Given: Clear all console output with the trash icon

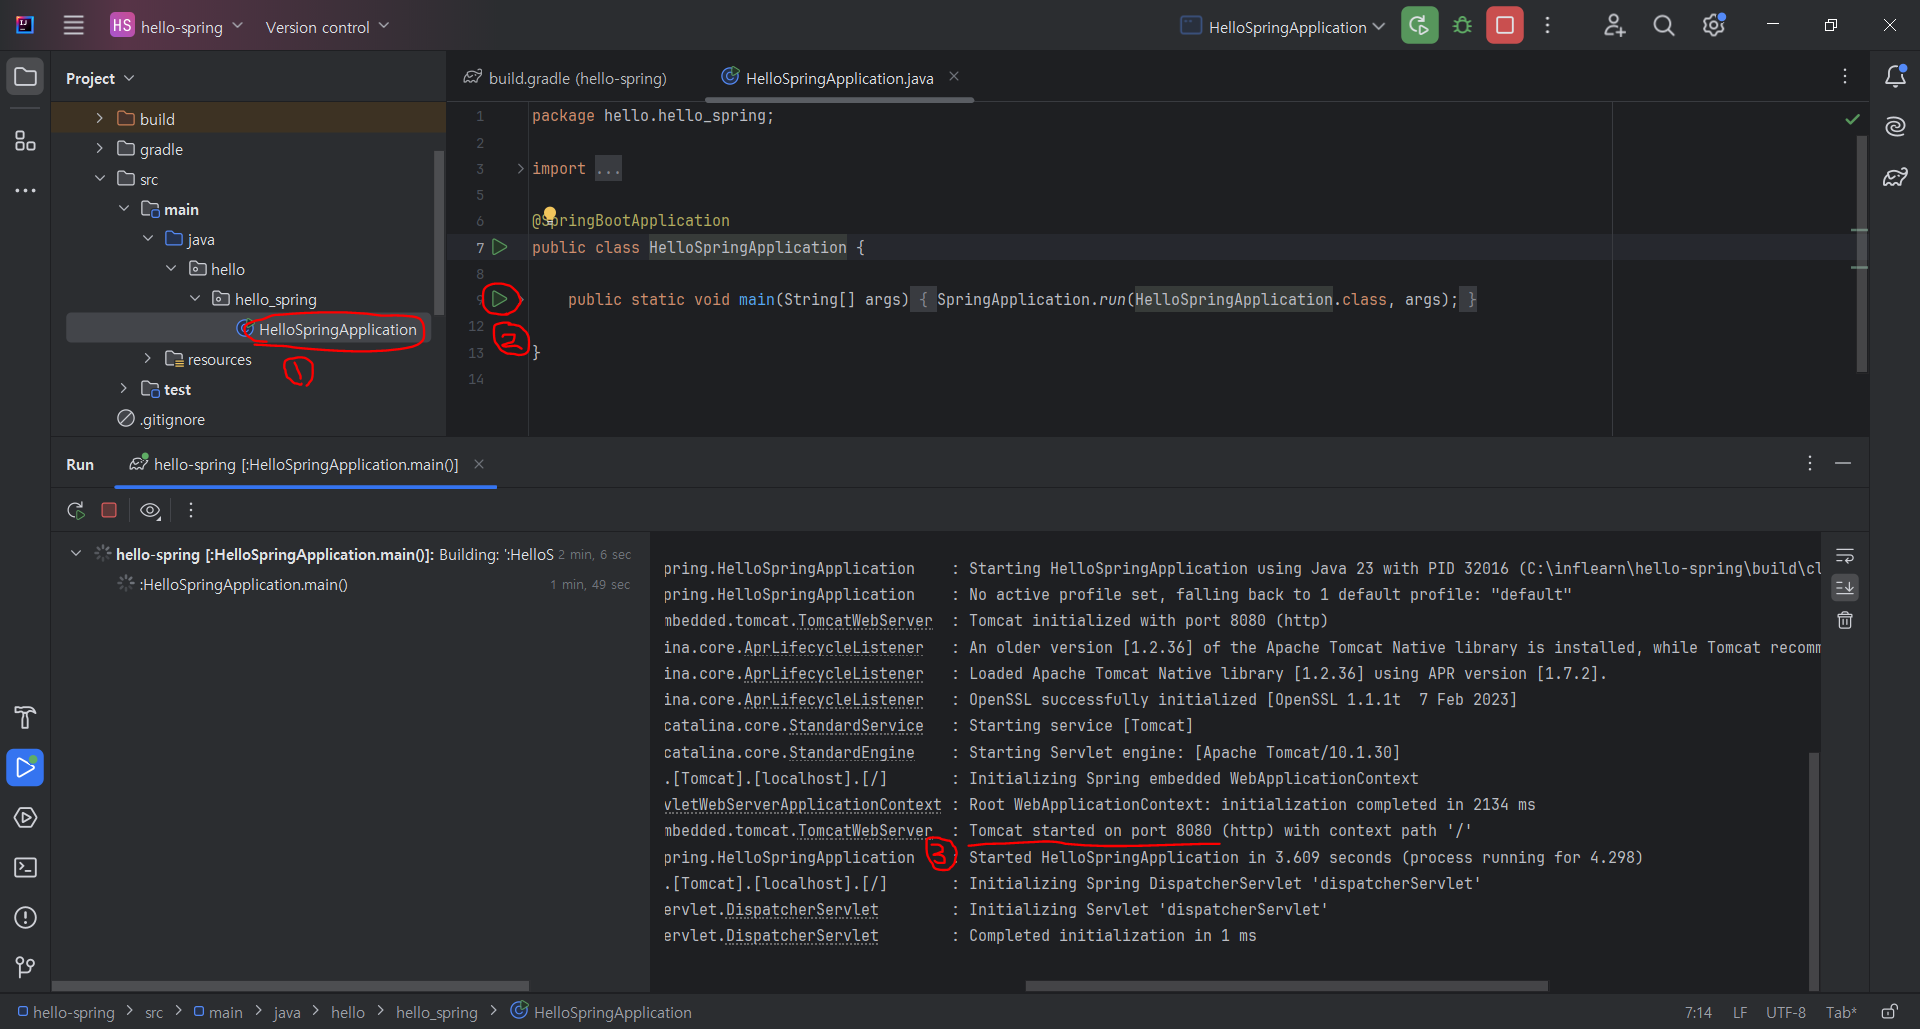Looking at the screenshot, I should point(1845,620).
